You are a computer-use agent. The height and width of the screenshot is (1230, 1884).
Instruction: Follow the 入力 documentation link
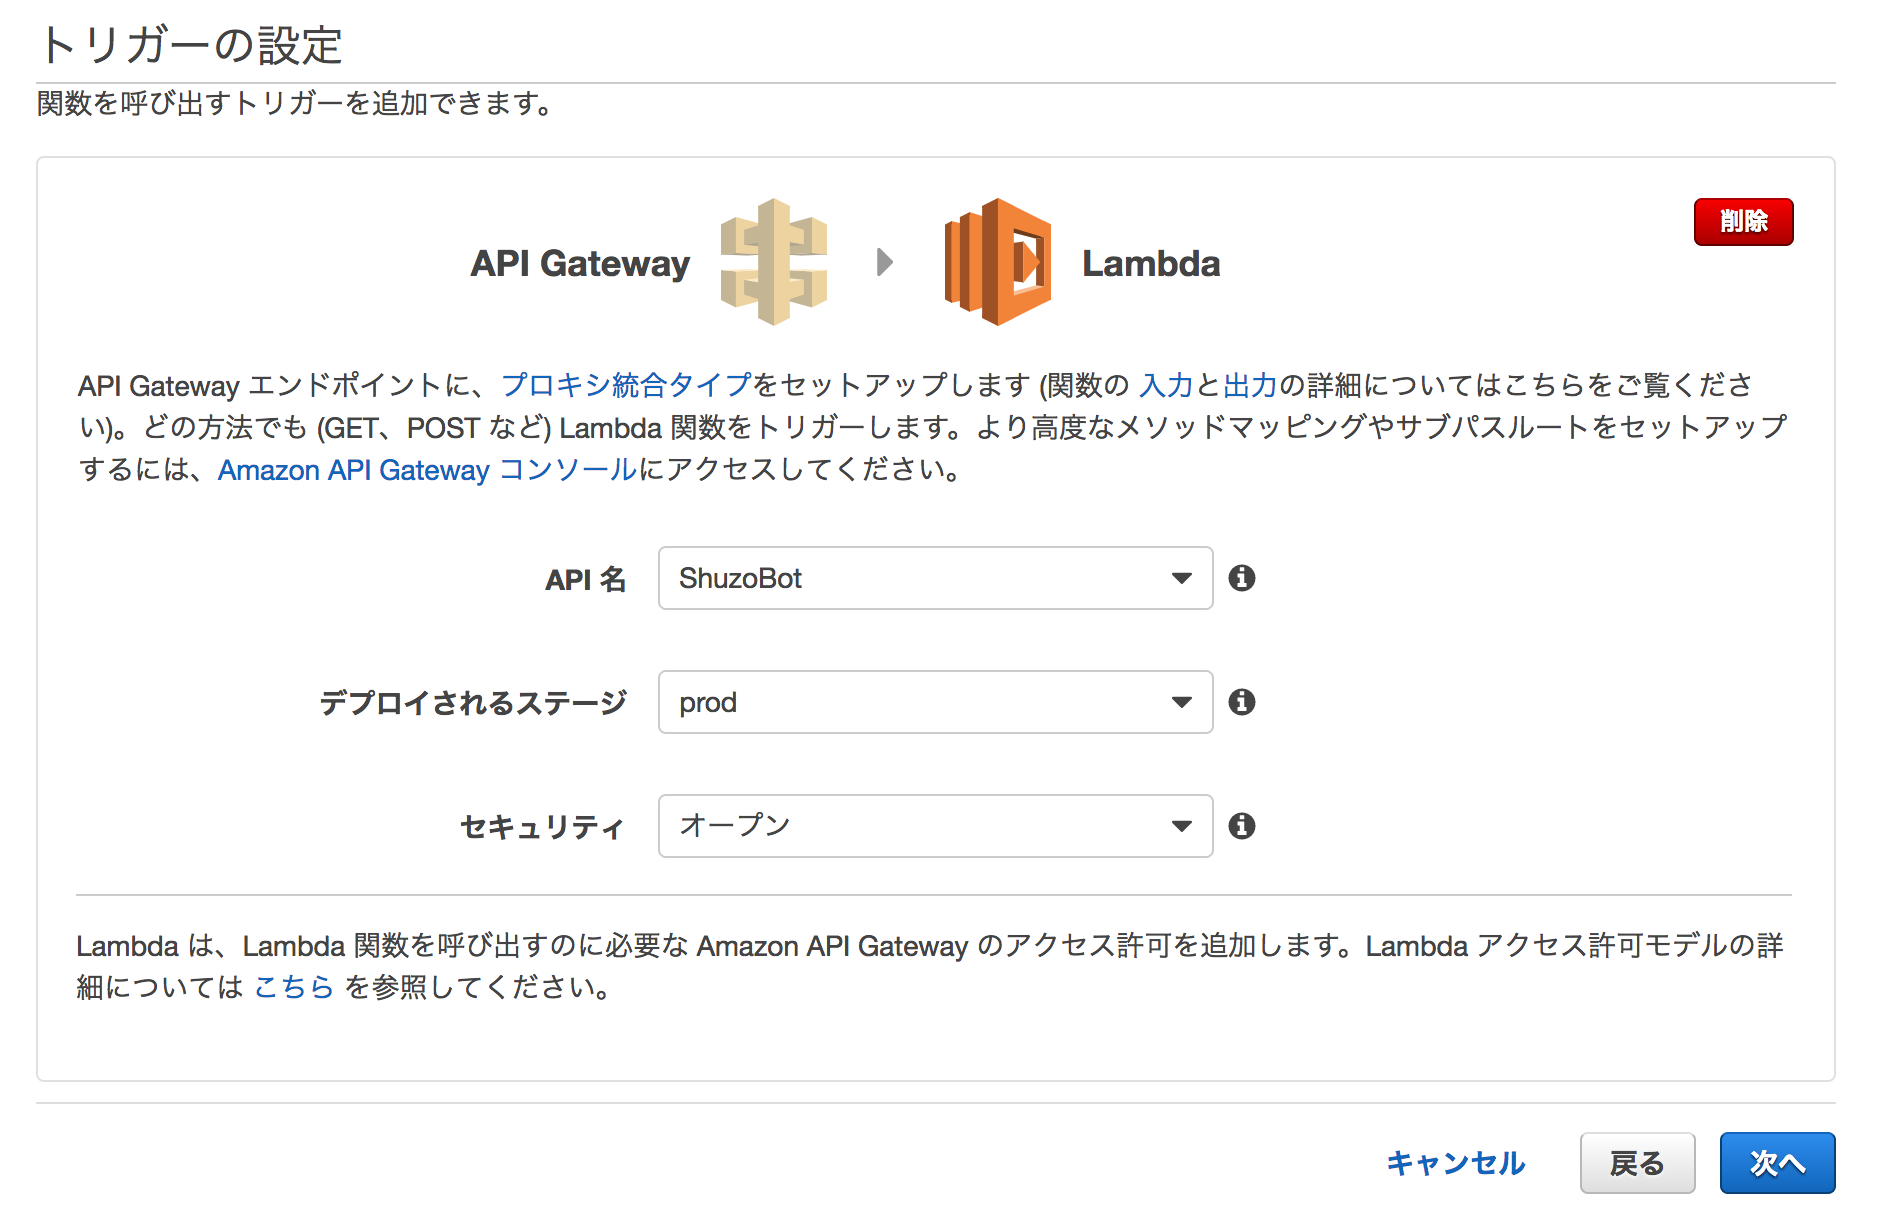coord(1167,385)
